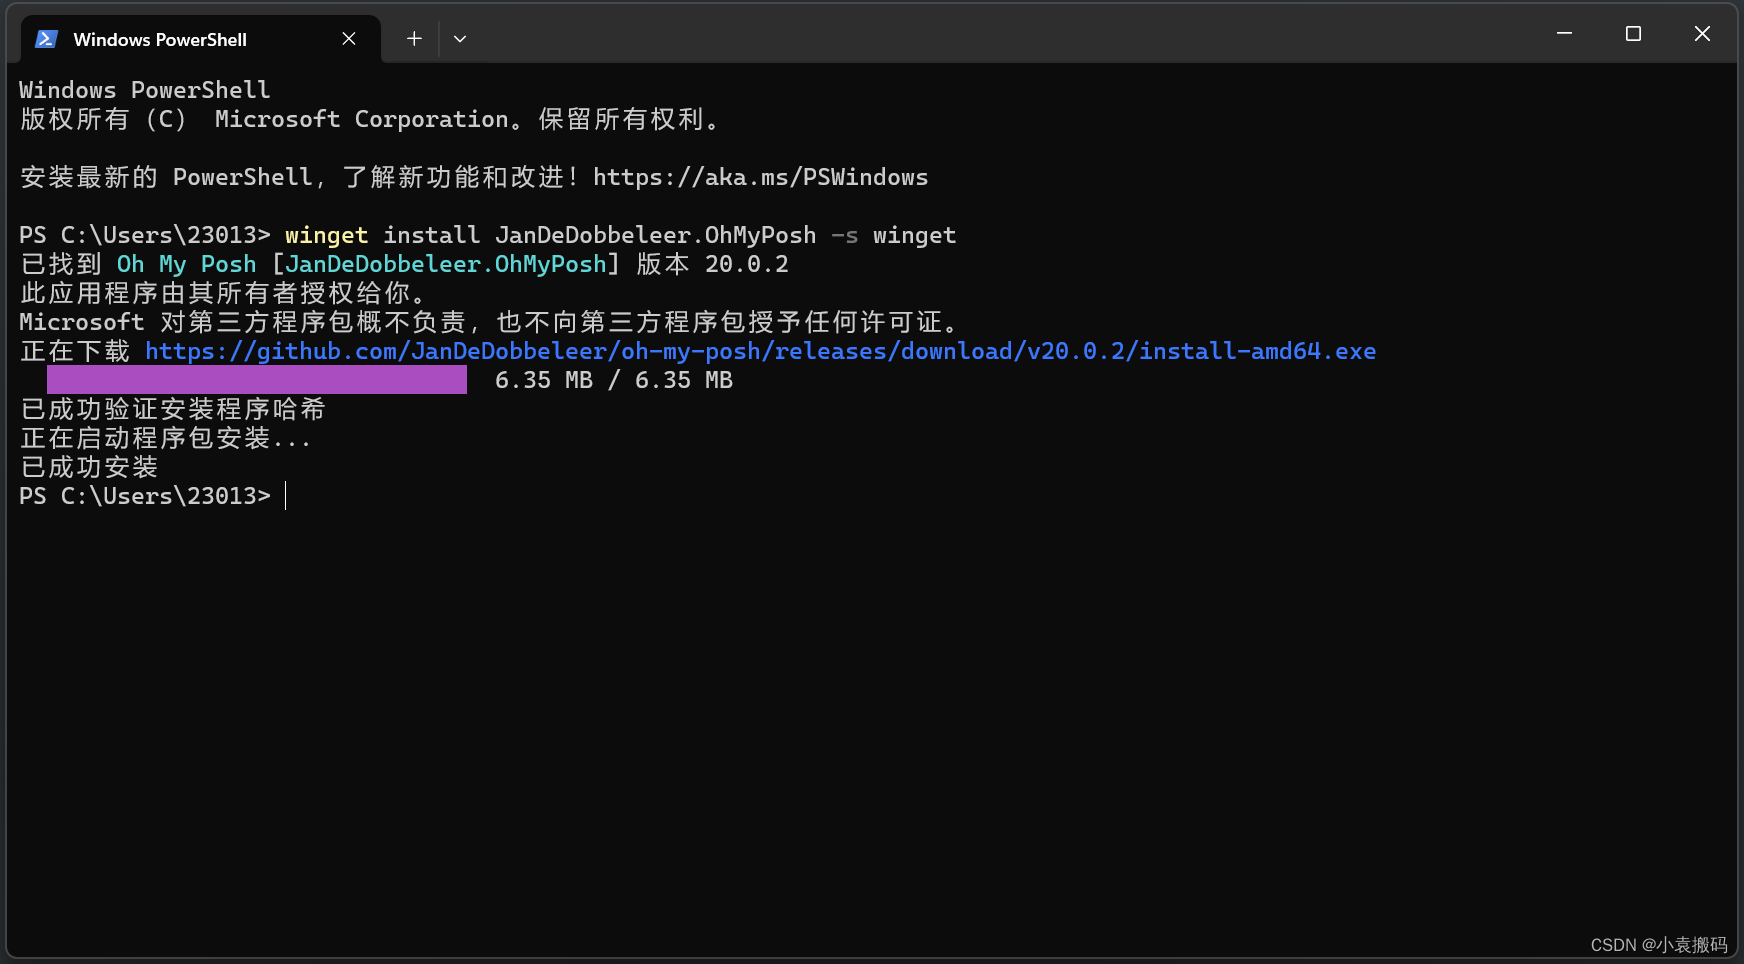1744x964 pixels.
Task: Maximize the terminal window
Action: click(1633, 34)
